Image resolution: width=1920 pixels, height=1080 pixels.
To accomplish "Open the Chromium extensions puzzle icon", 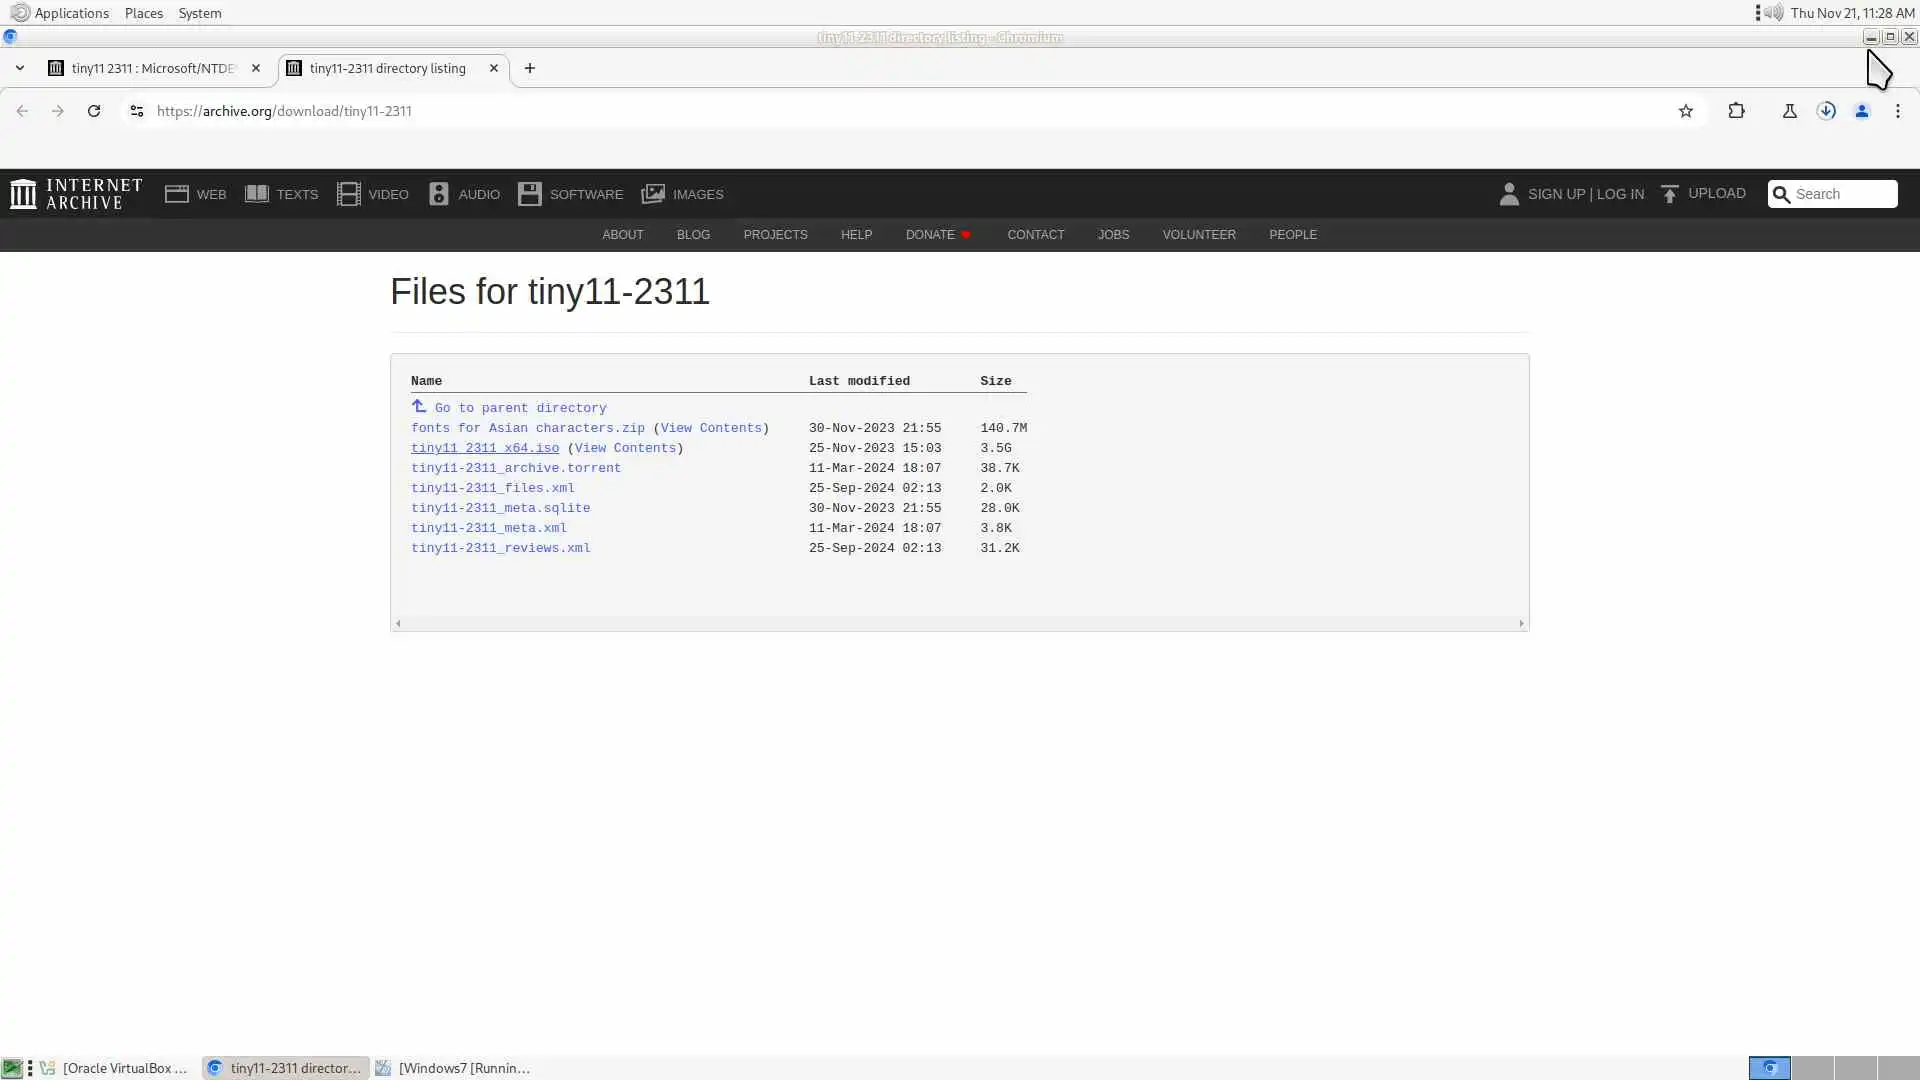I will 1736,111.
